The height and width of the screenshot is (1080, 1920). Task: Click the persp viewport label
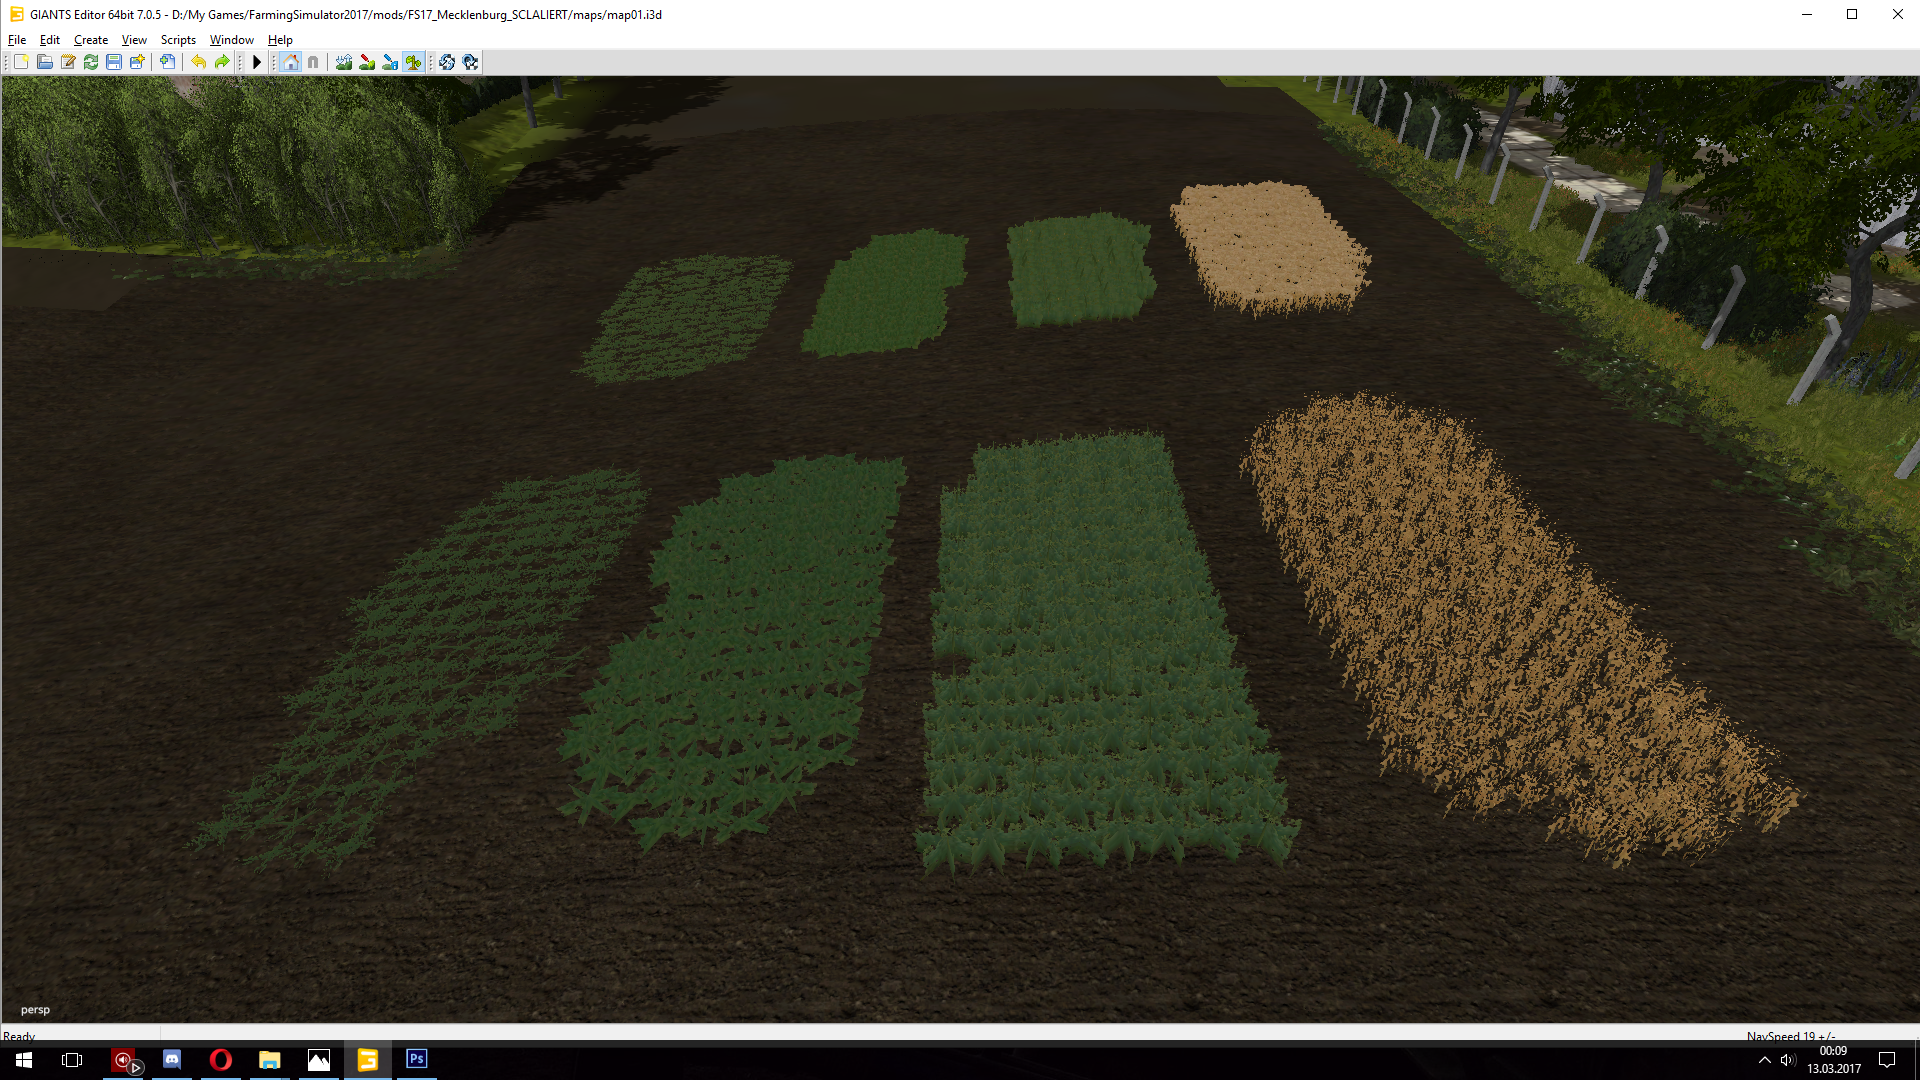click(35, 1010)
